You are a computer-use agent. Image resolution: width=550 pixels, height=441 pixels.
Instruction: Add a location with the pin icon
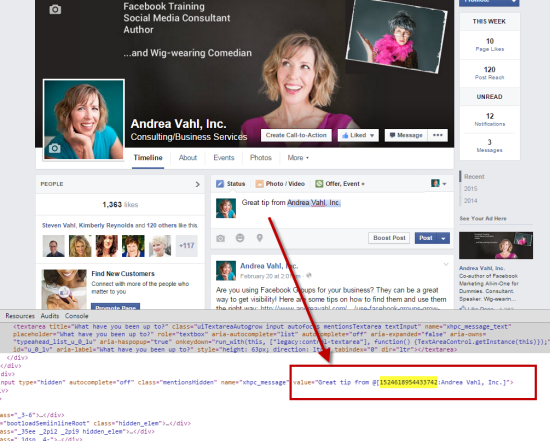(x=260, y=238)
